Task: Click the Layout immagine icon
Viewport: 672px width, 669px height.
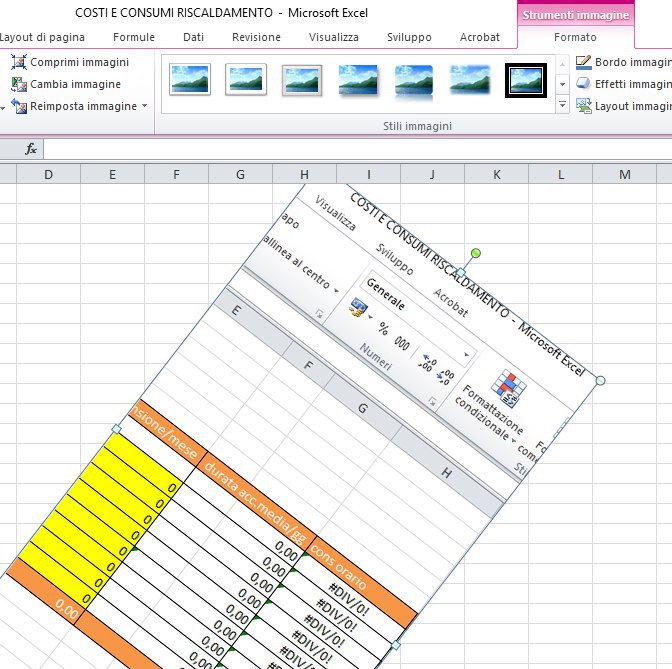Action: pos(583,105)
